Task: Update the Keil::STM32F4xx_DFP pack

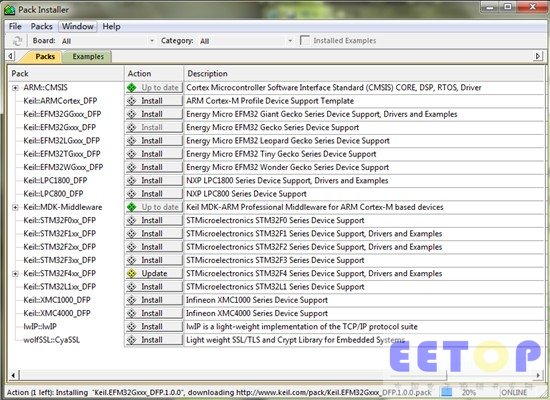Action: pyautogui.click(x=154, y=273)
